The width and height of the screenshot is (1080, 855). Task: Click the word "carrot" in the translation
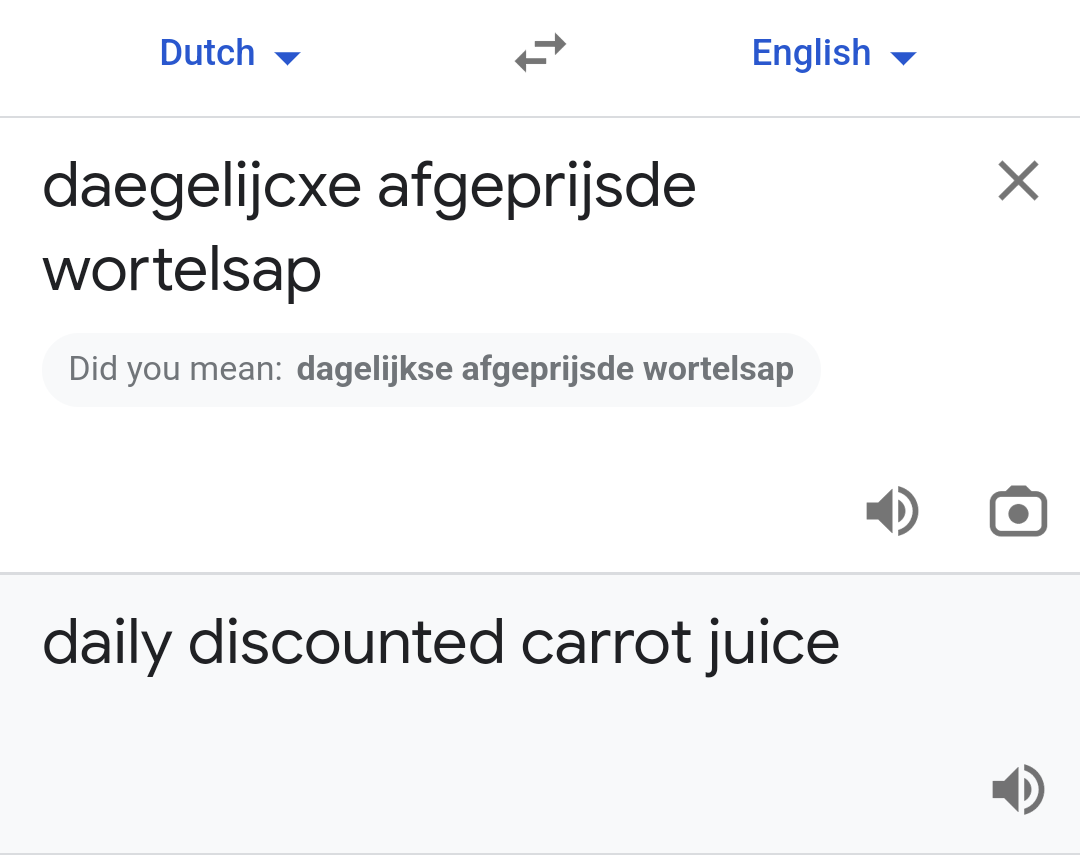click(x=607, y=643)
